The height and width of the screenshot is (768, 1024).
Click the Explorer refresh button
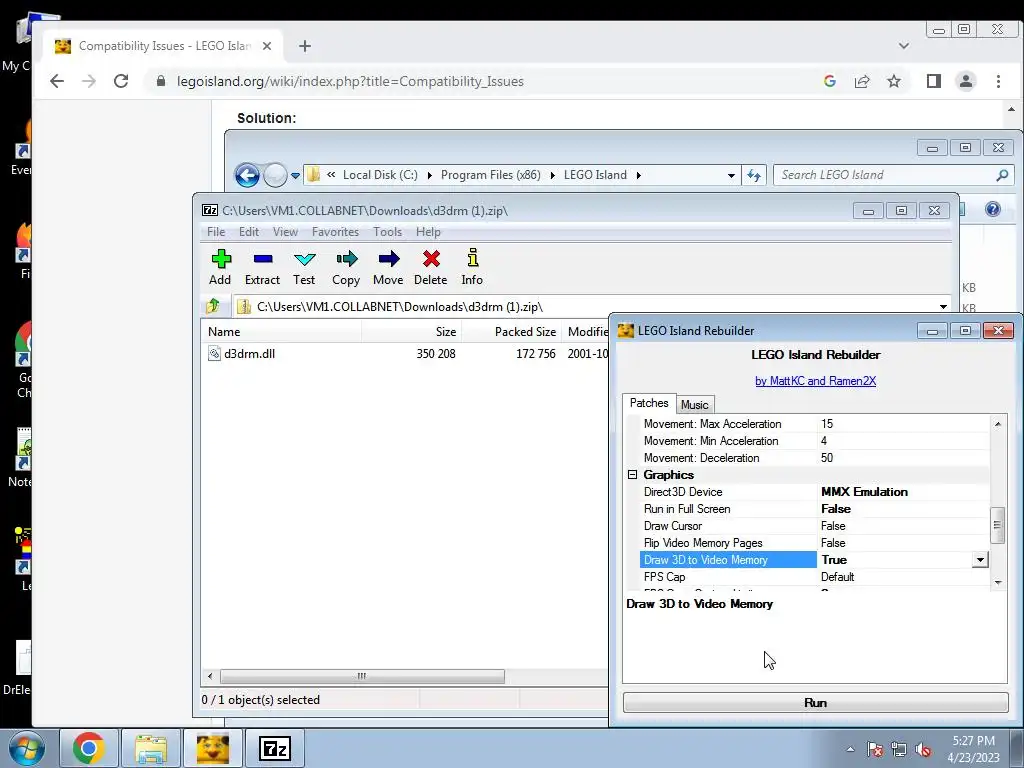[754, 175]
